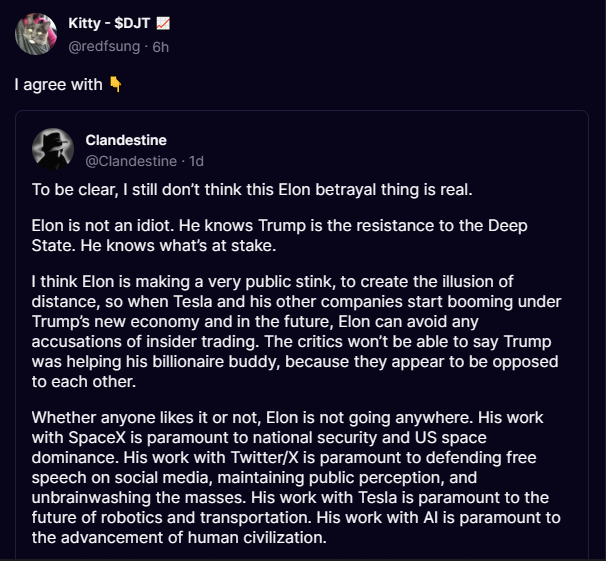Open the Kitty - $DJT display name

110,23
